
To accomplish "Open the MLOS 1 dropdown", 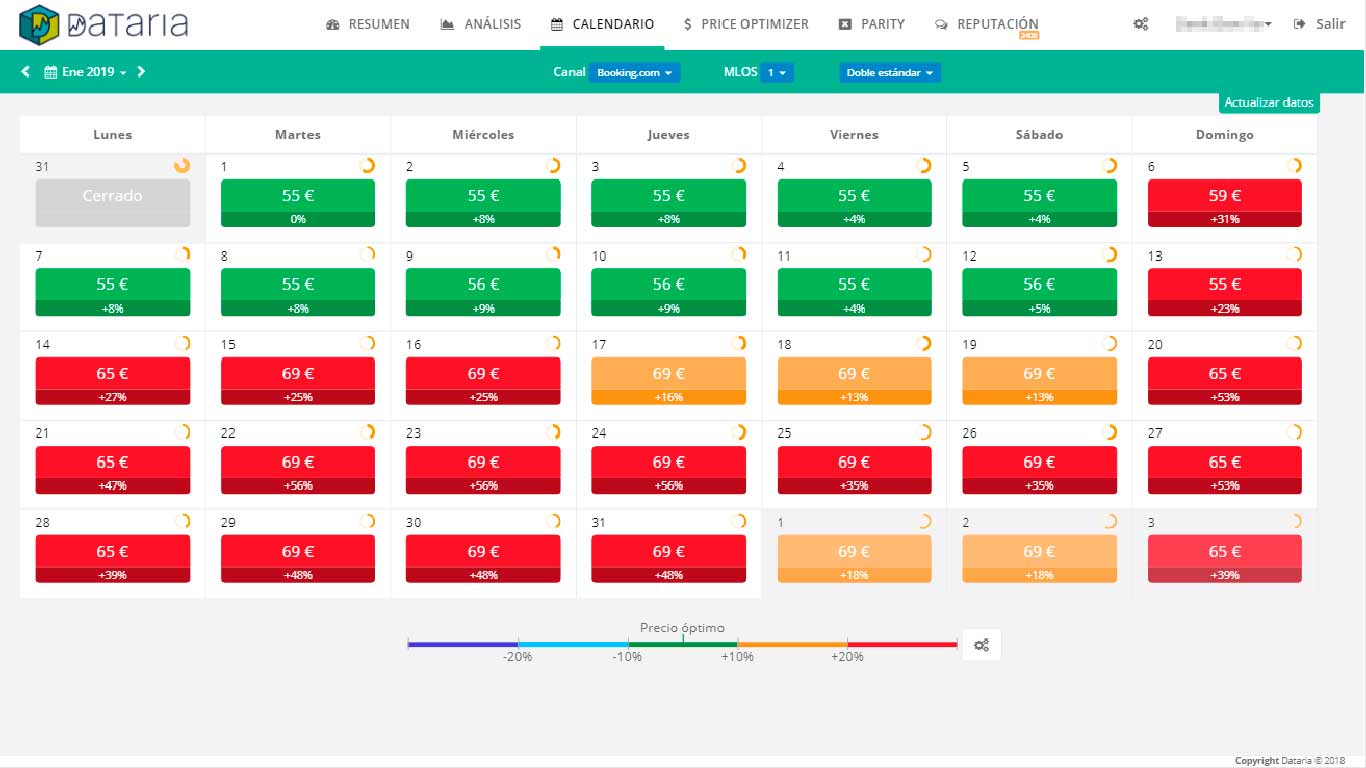I will pos(777,72).
